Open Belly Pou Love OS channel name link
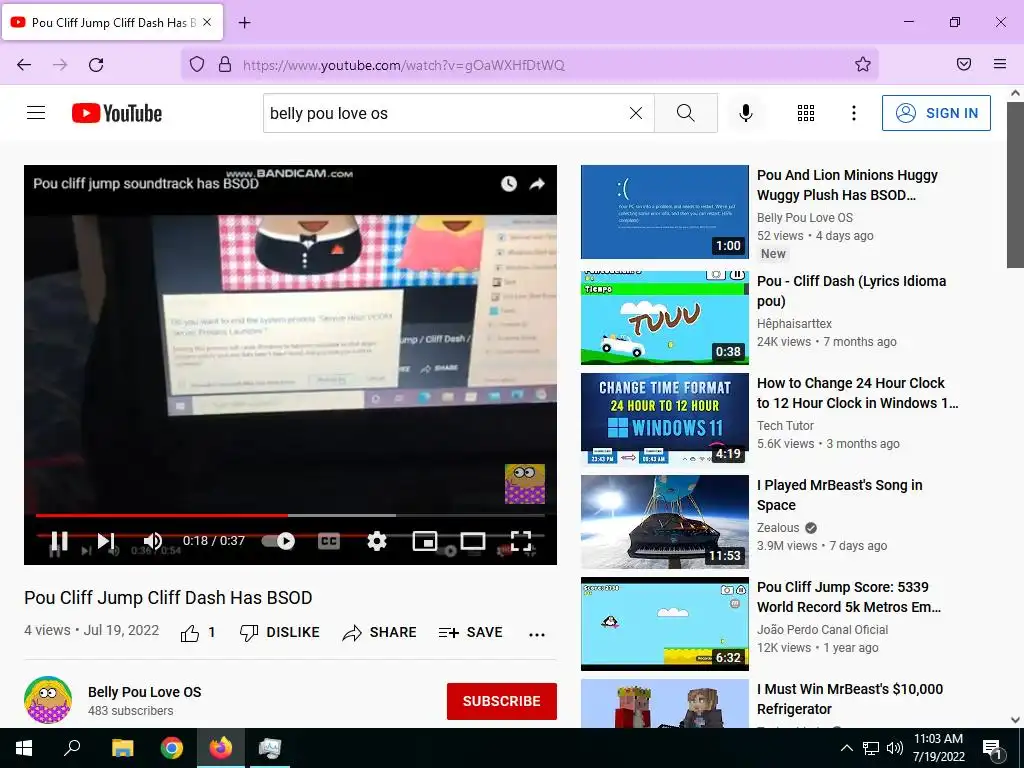Screen dimensions: 1024x768 click(145, 692)
